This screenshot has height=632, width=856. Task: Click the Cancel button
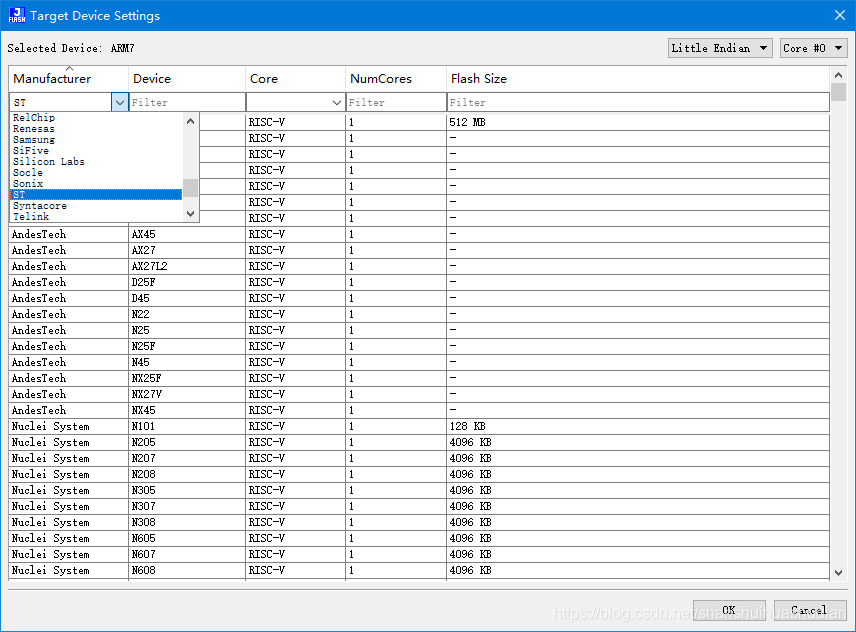pyautogui.click(x=810, y=610)
